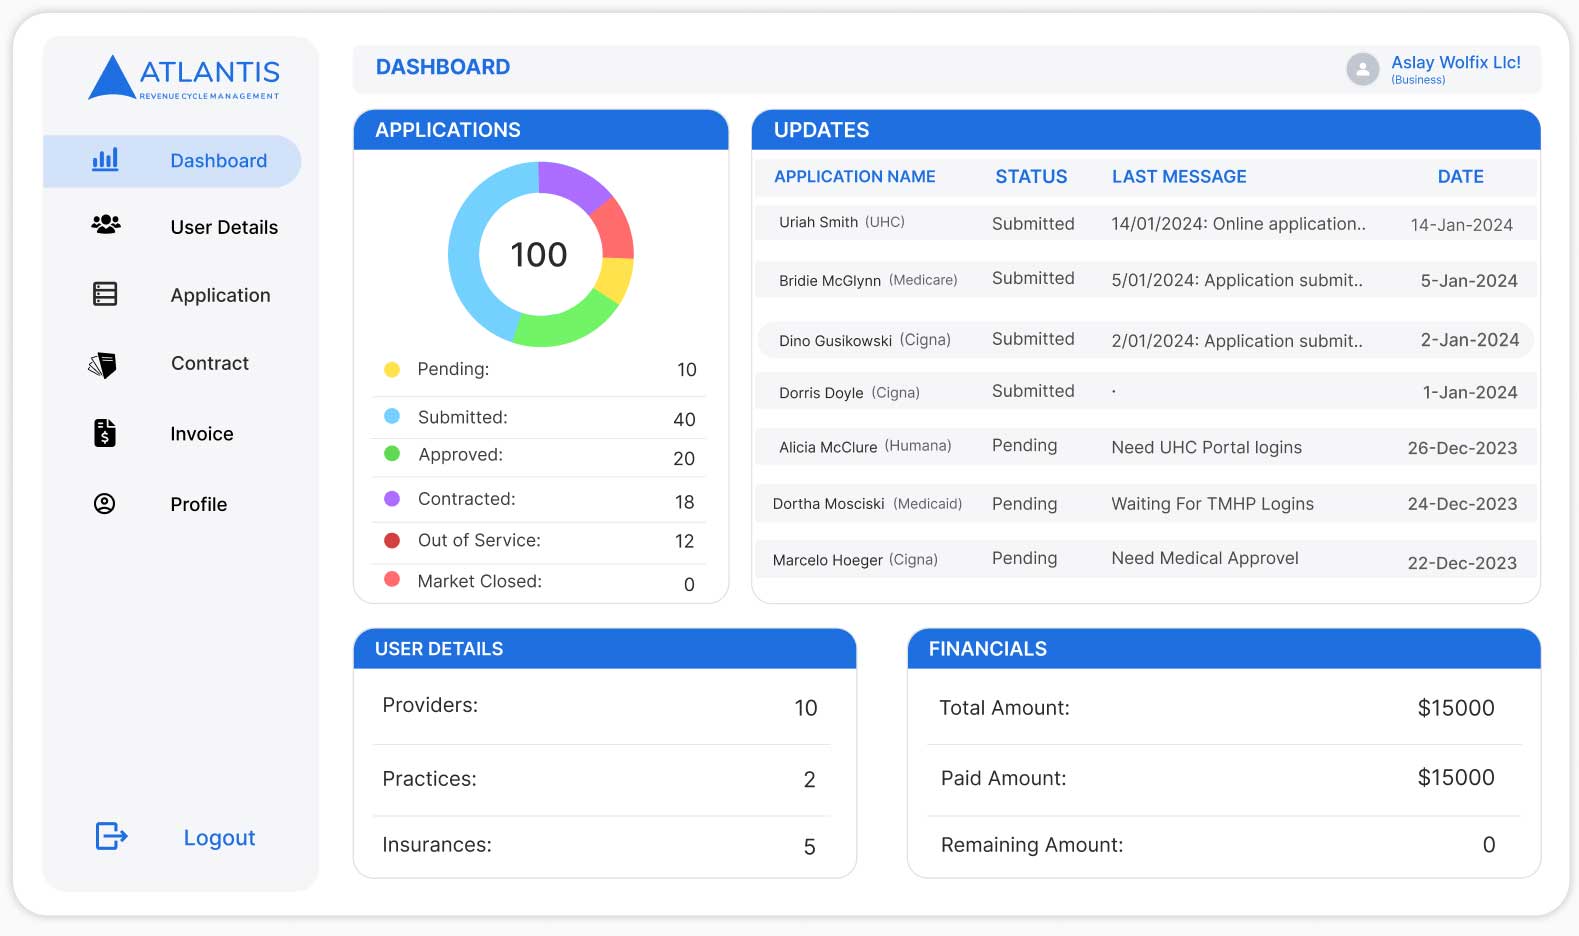Screen dimensions: 1579x936
Task: Click the Insurances count row
Action: pos(600,846)
